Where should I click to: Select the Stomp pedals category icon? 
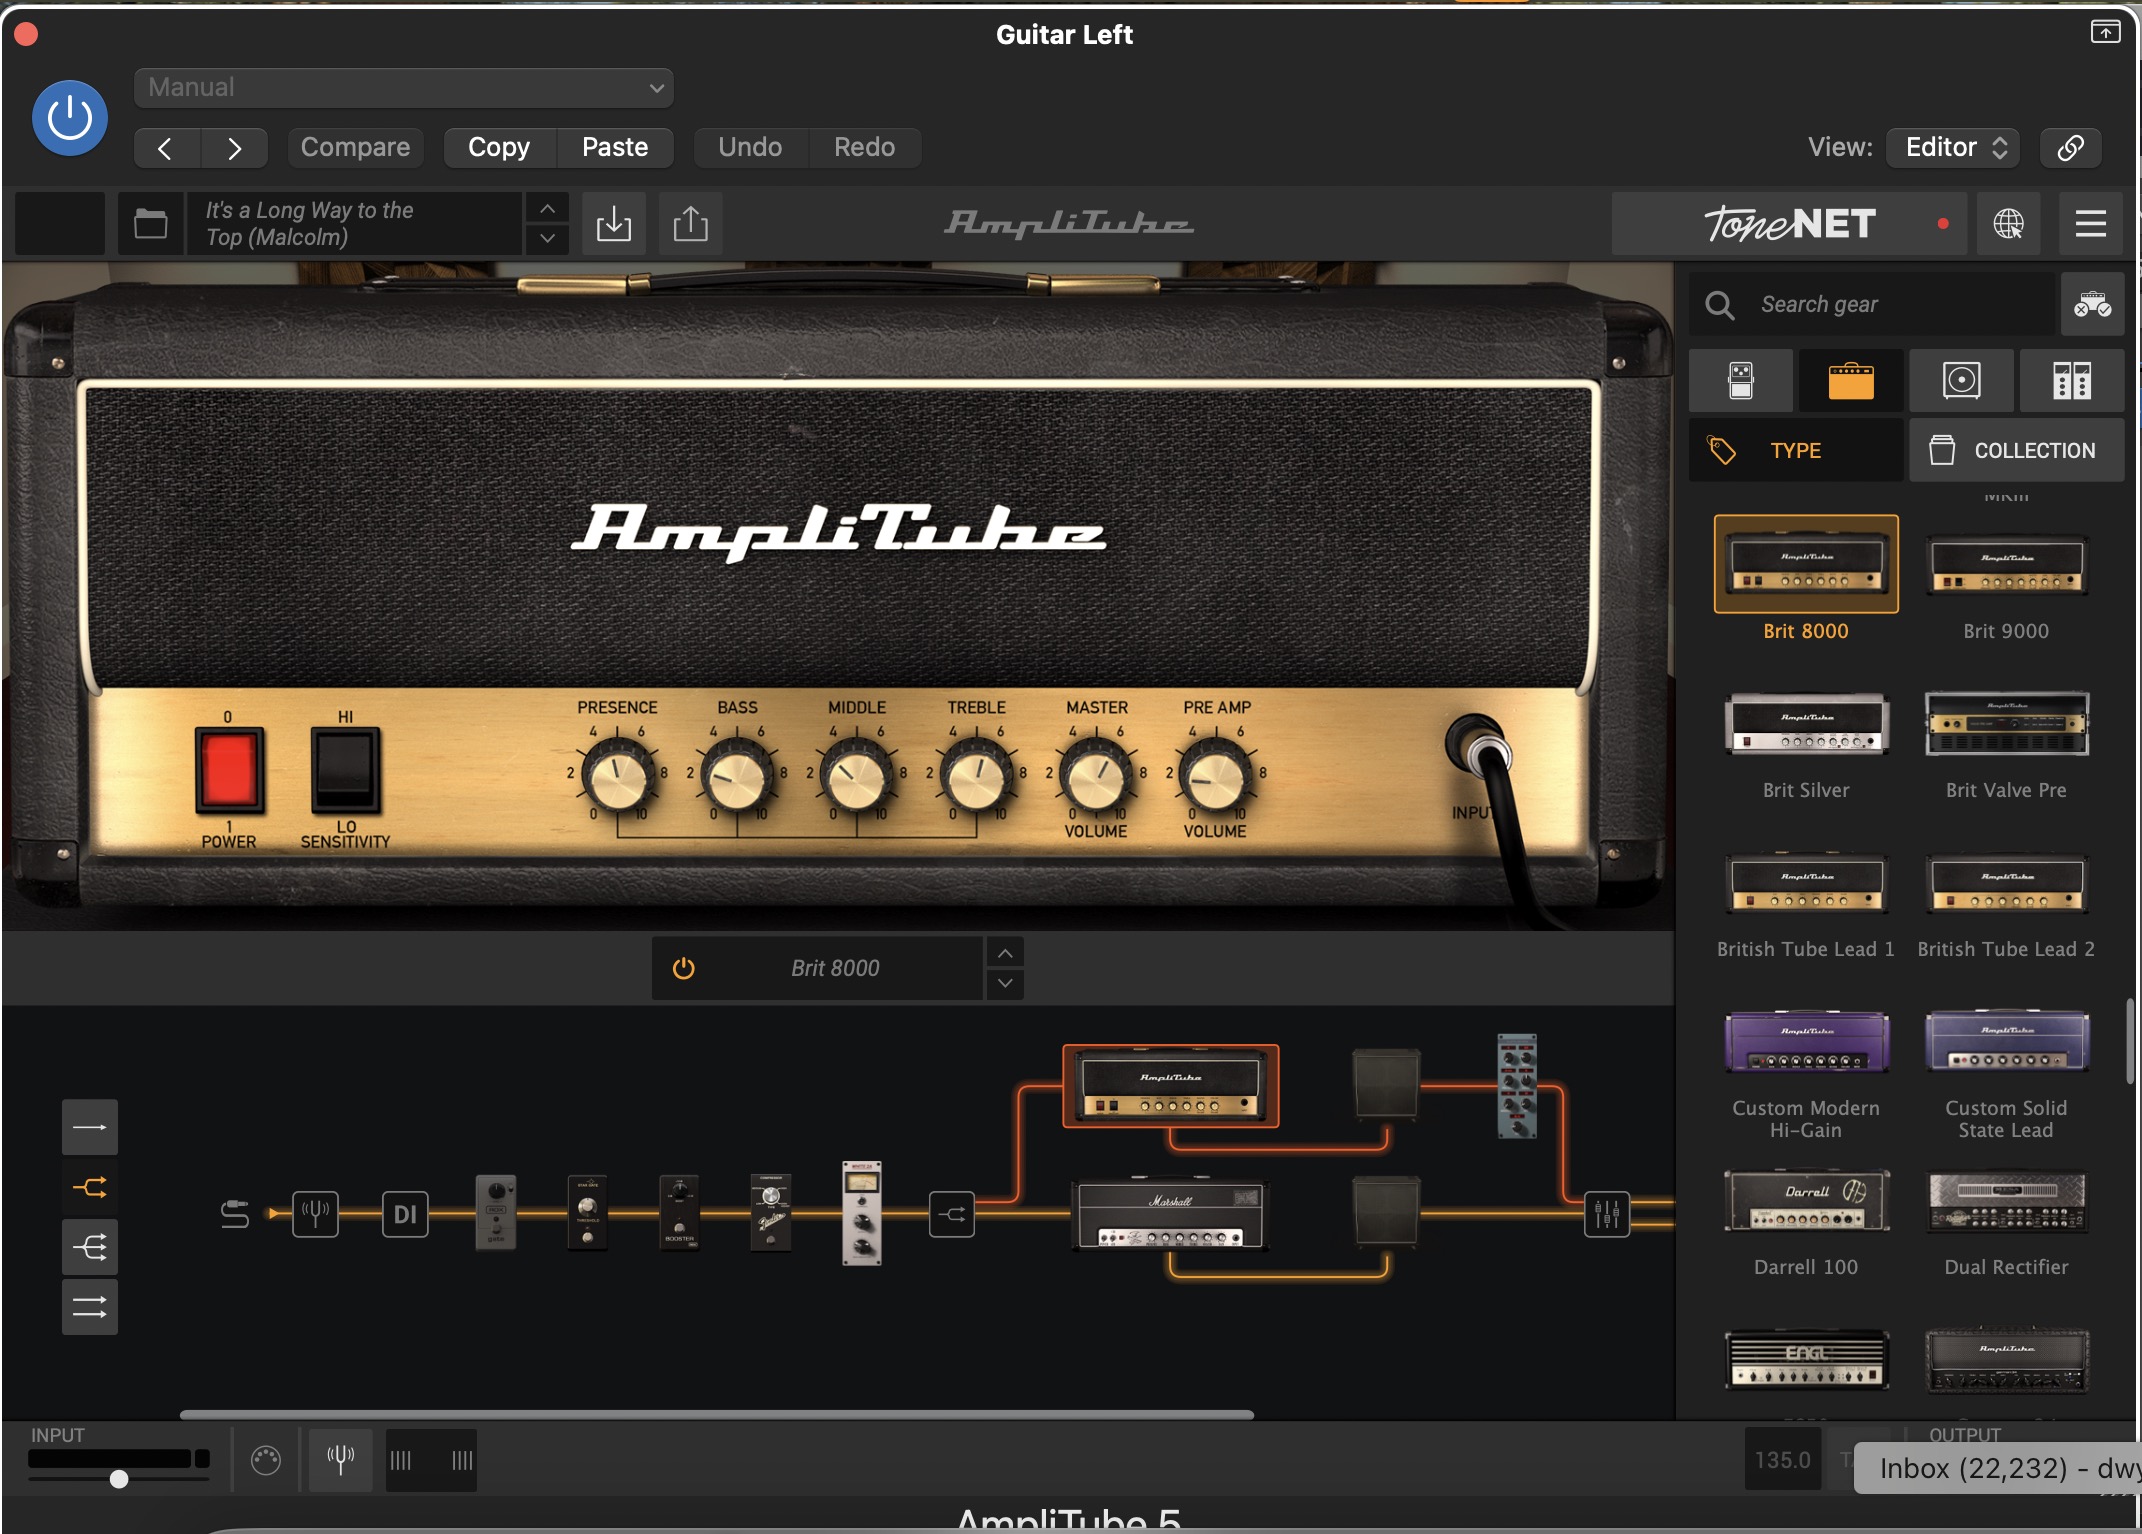point(1741,380)
